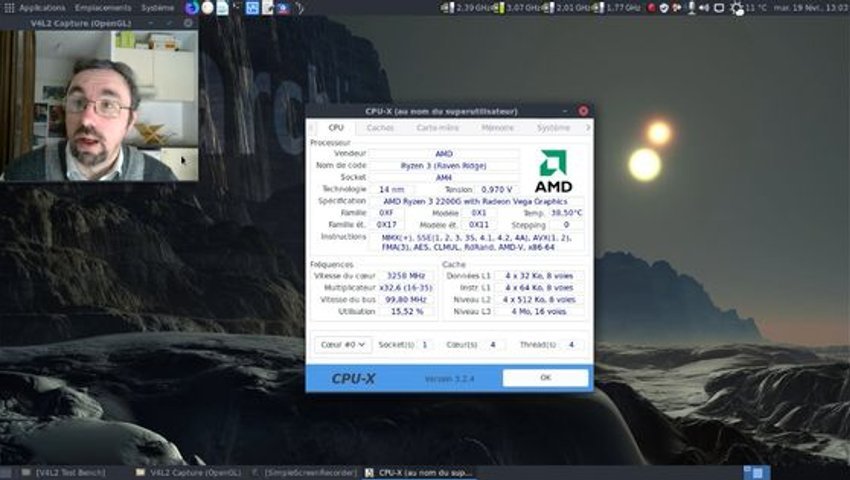Click the Données L1 cache value
850x480 pixels.
[x=539, y=276]
